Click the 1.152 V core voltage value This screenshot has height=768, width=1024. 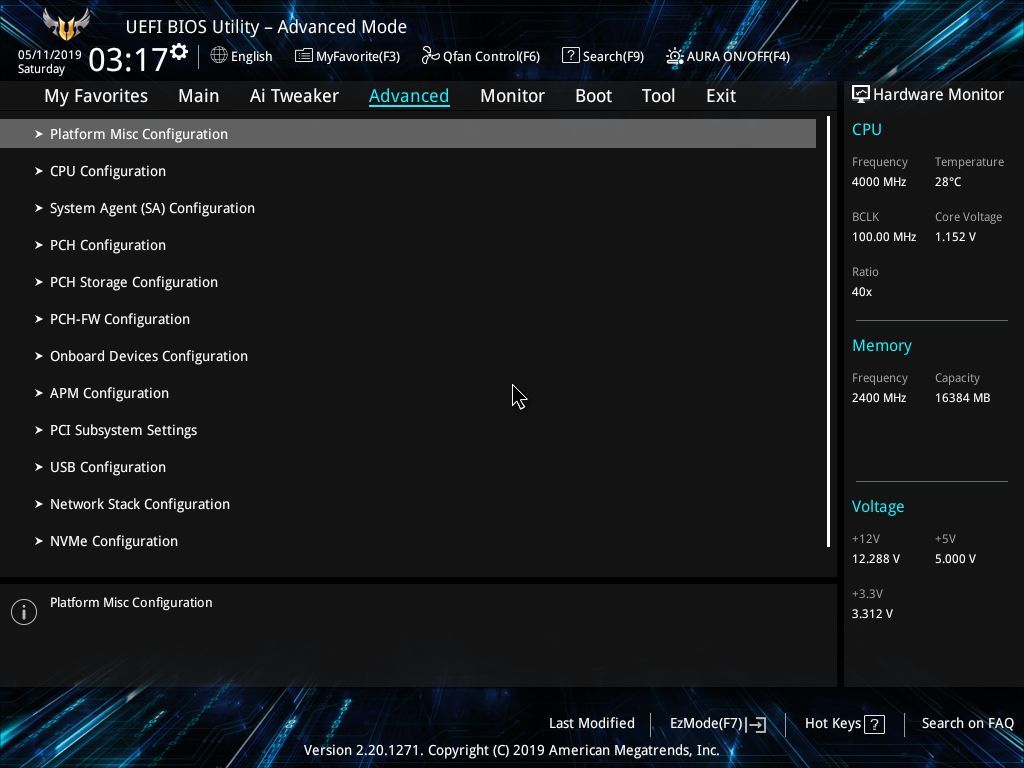[x=955, y=236]
